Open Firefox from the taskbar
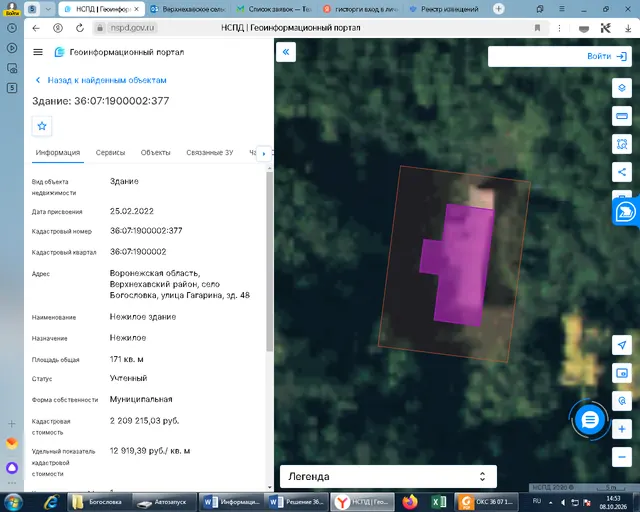 coord(410,502)
